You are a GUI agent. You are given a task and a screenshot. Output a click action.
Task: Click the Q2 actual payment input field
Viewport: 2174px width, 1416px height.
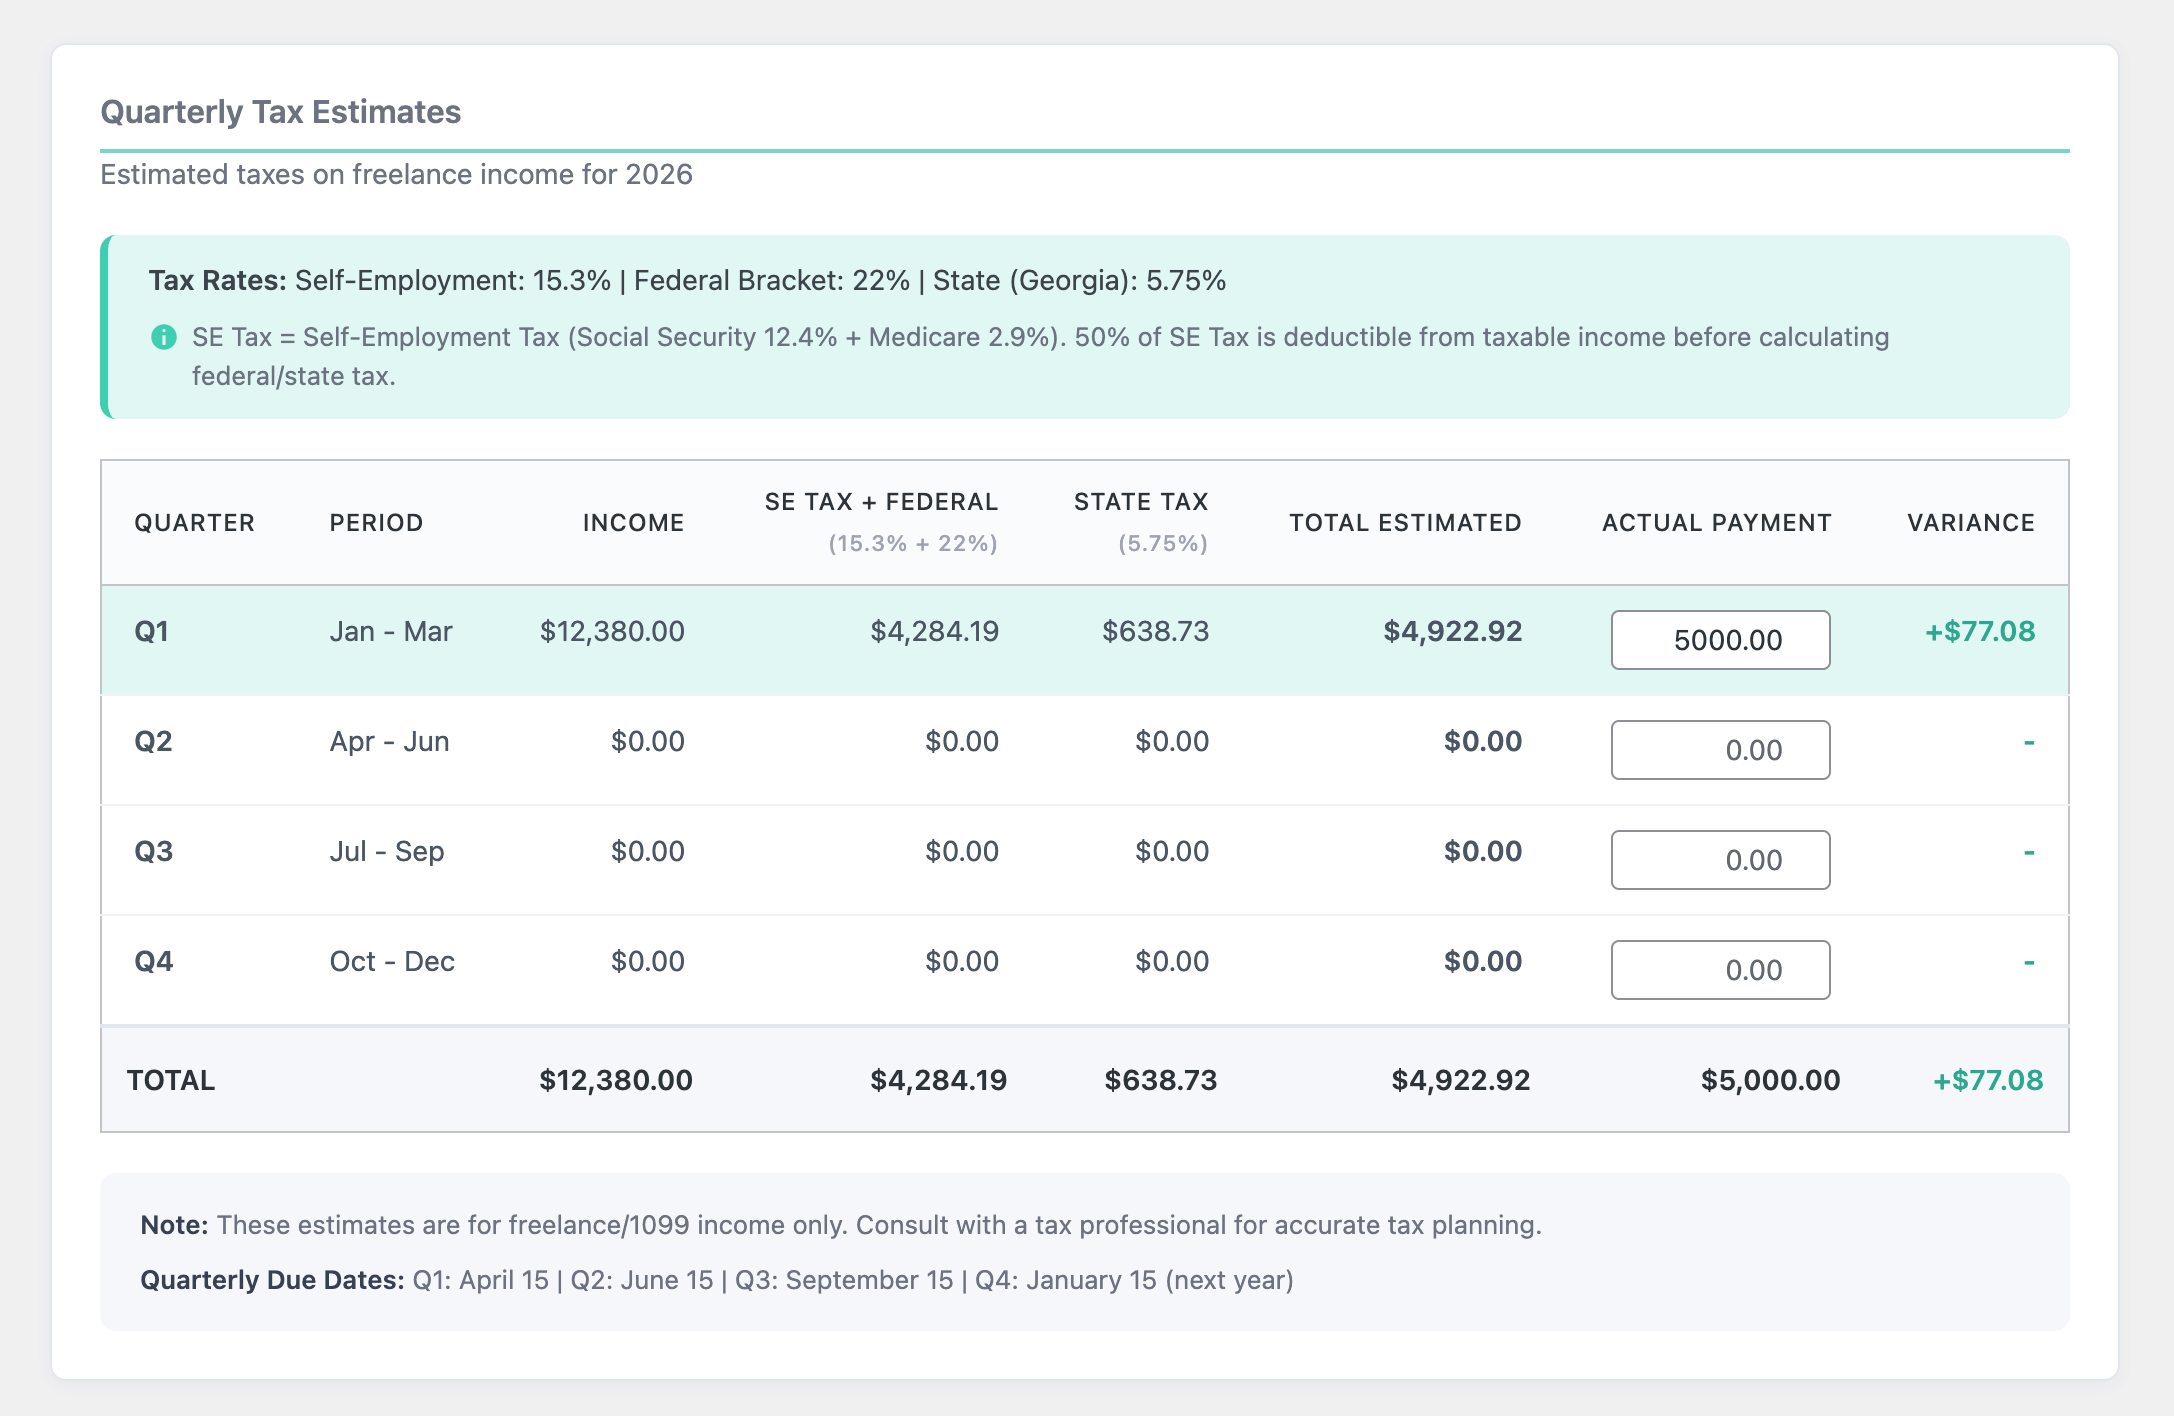point(1720,750)
